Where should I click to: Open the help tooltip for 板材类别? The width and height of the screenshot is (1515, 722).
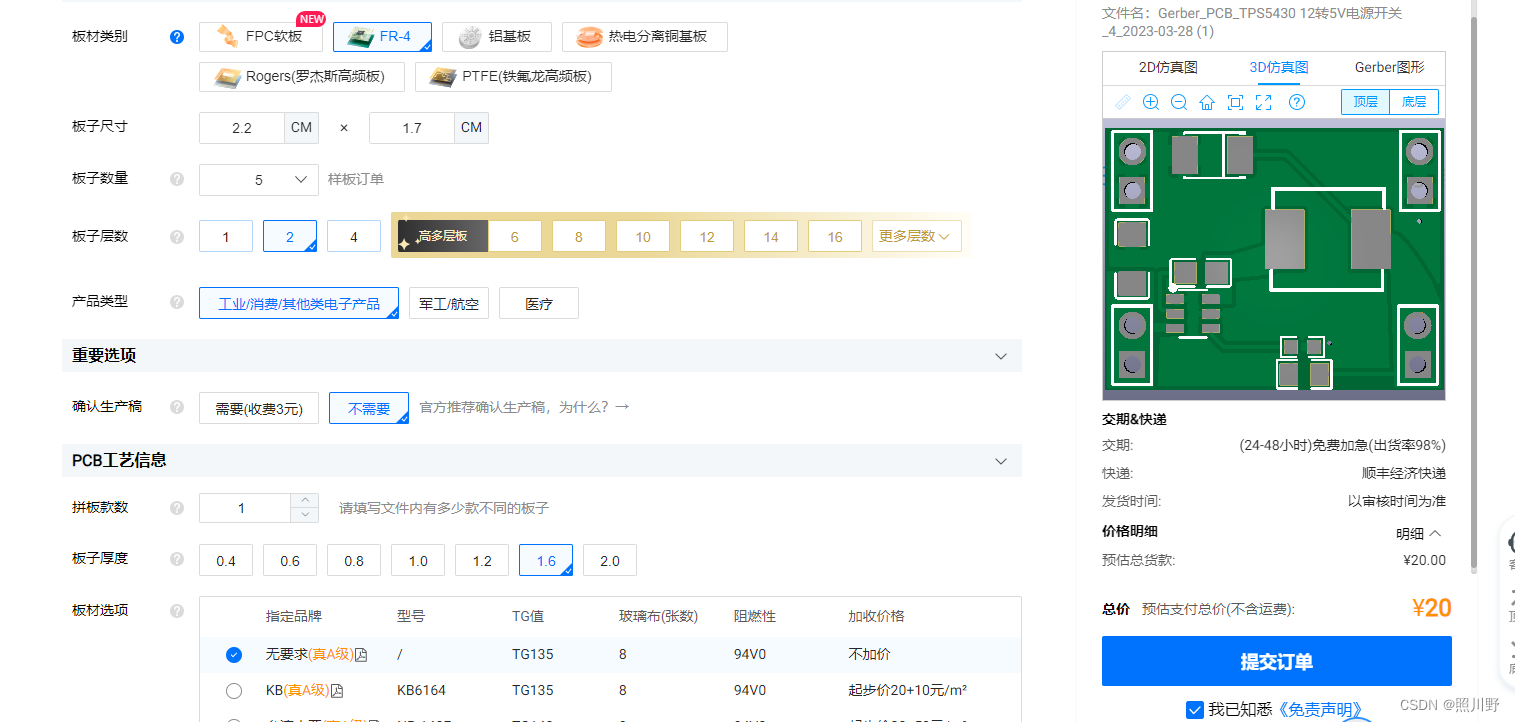177,37
